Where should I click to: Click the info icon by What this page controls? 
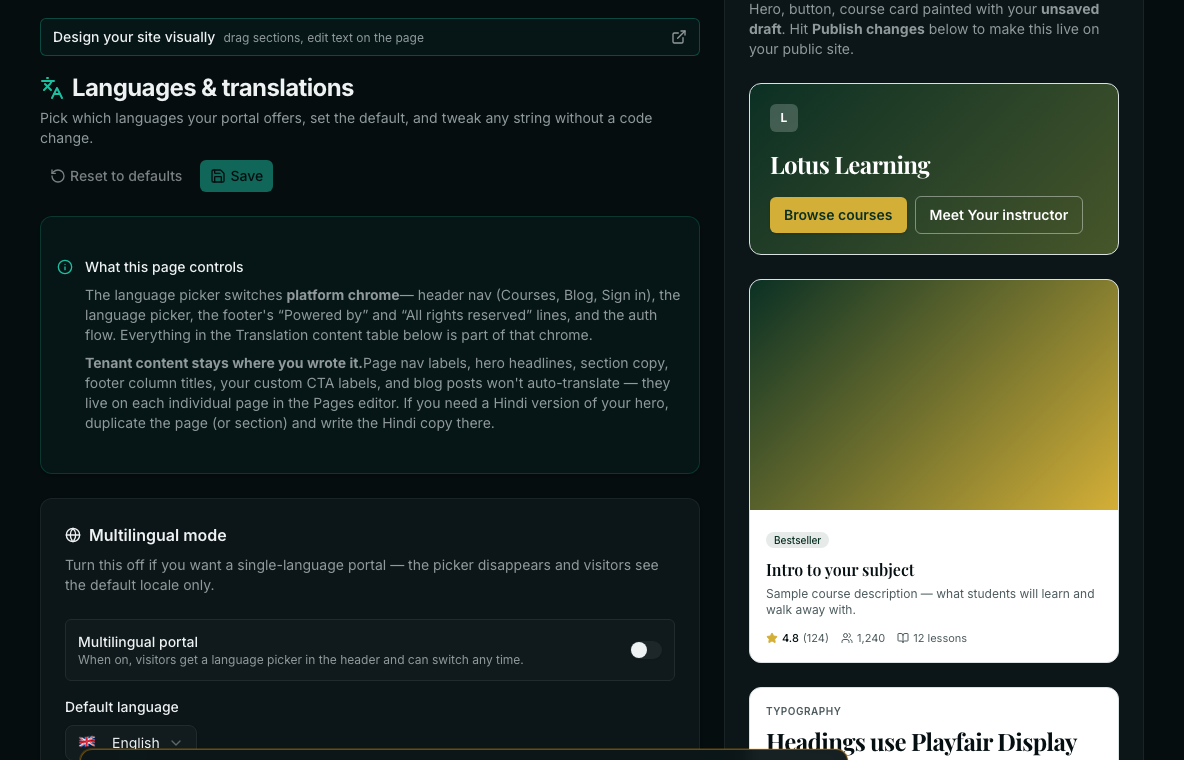point(65,267)
